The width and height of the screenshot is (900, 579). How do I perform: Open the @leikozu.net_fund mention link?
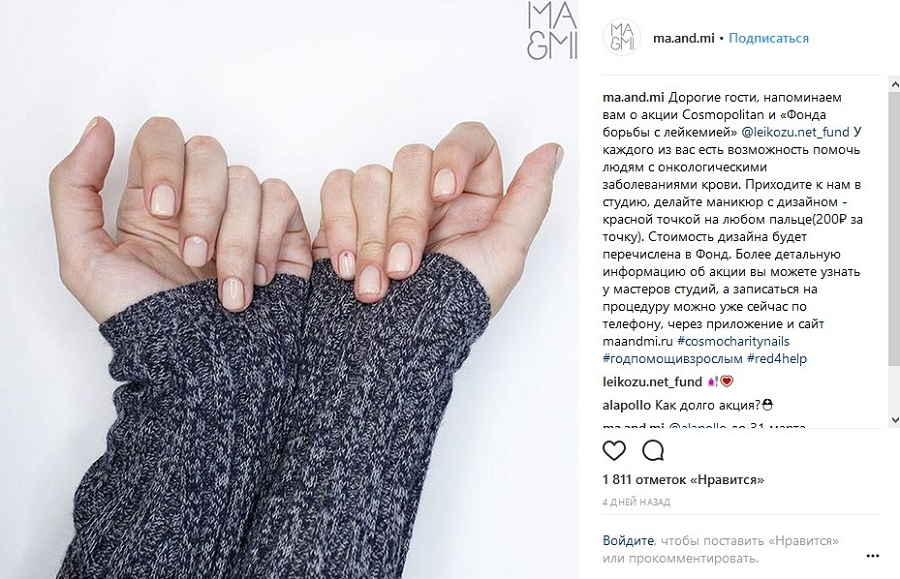(795, 132)
